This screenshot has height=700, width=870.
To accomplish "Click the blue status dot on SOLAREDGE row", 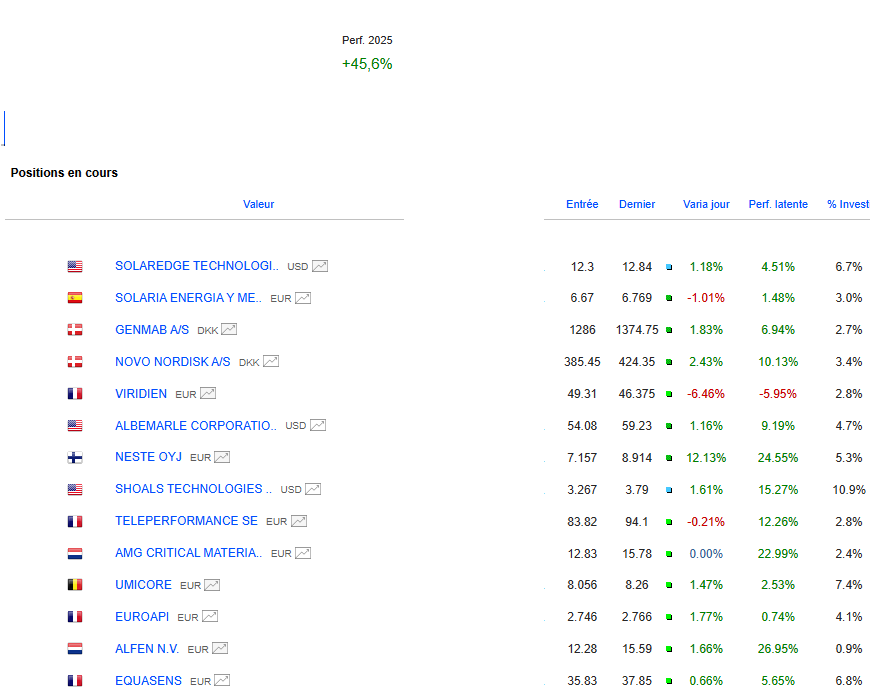I will 669,267.
